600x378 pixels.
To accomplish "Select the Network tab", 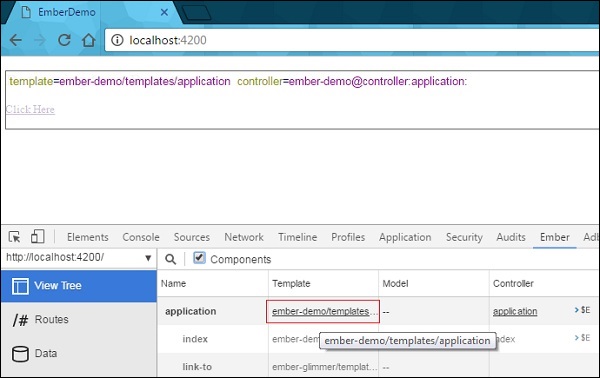I will point(244,237).
